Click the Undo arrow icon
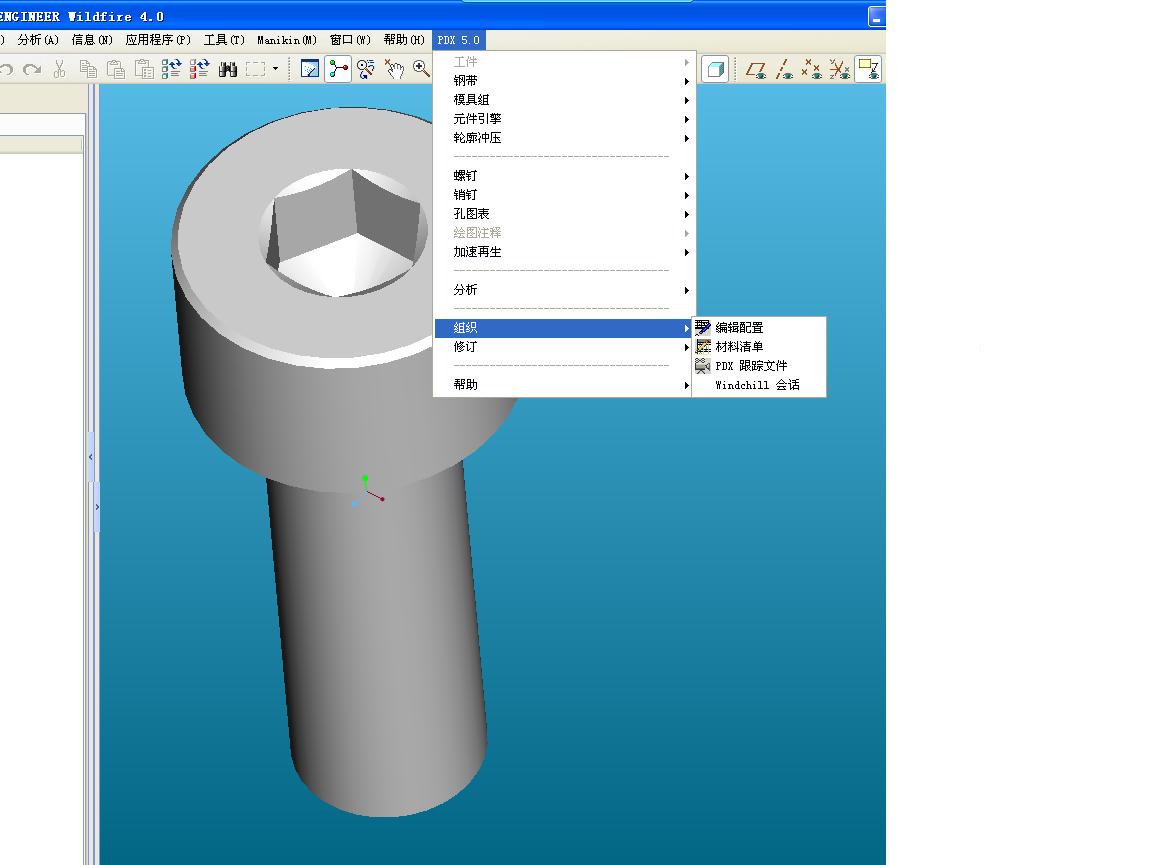The height and width of the screenshot is (865, 1150). tap(6, 70)
